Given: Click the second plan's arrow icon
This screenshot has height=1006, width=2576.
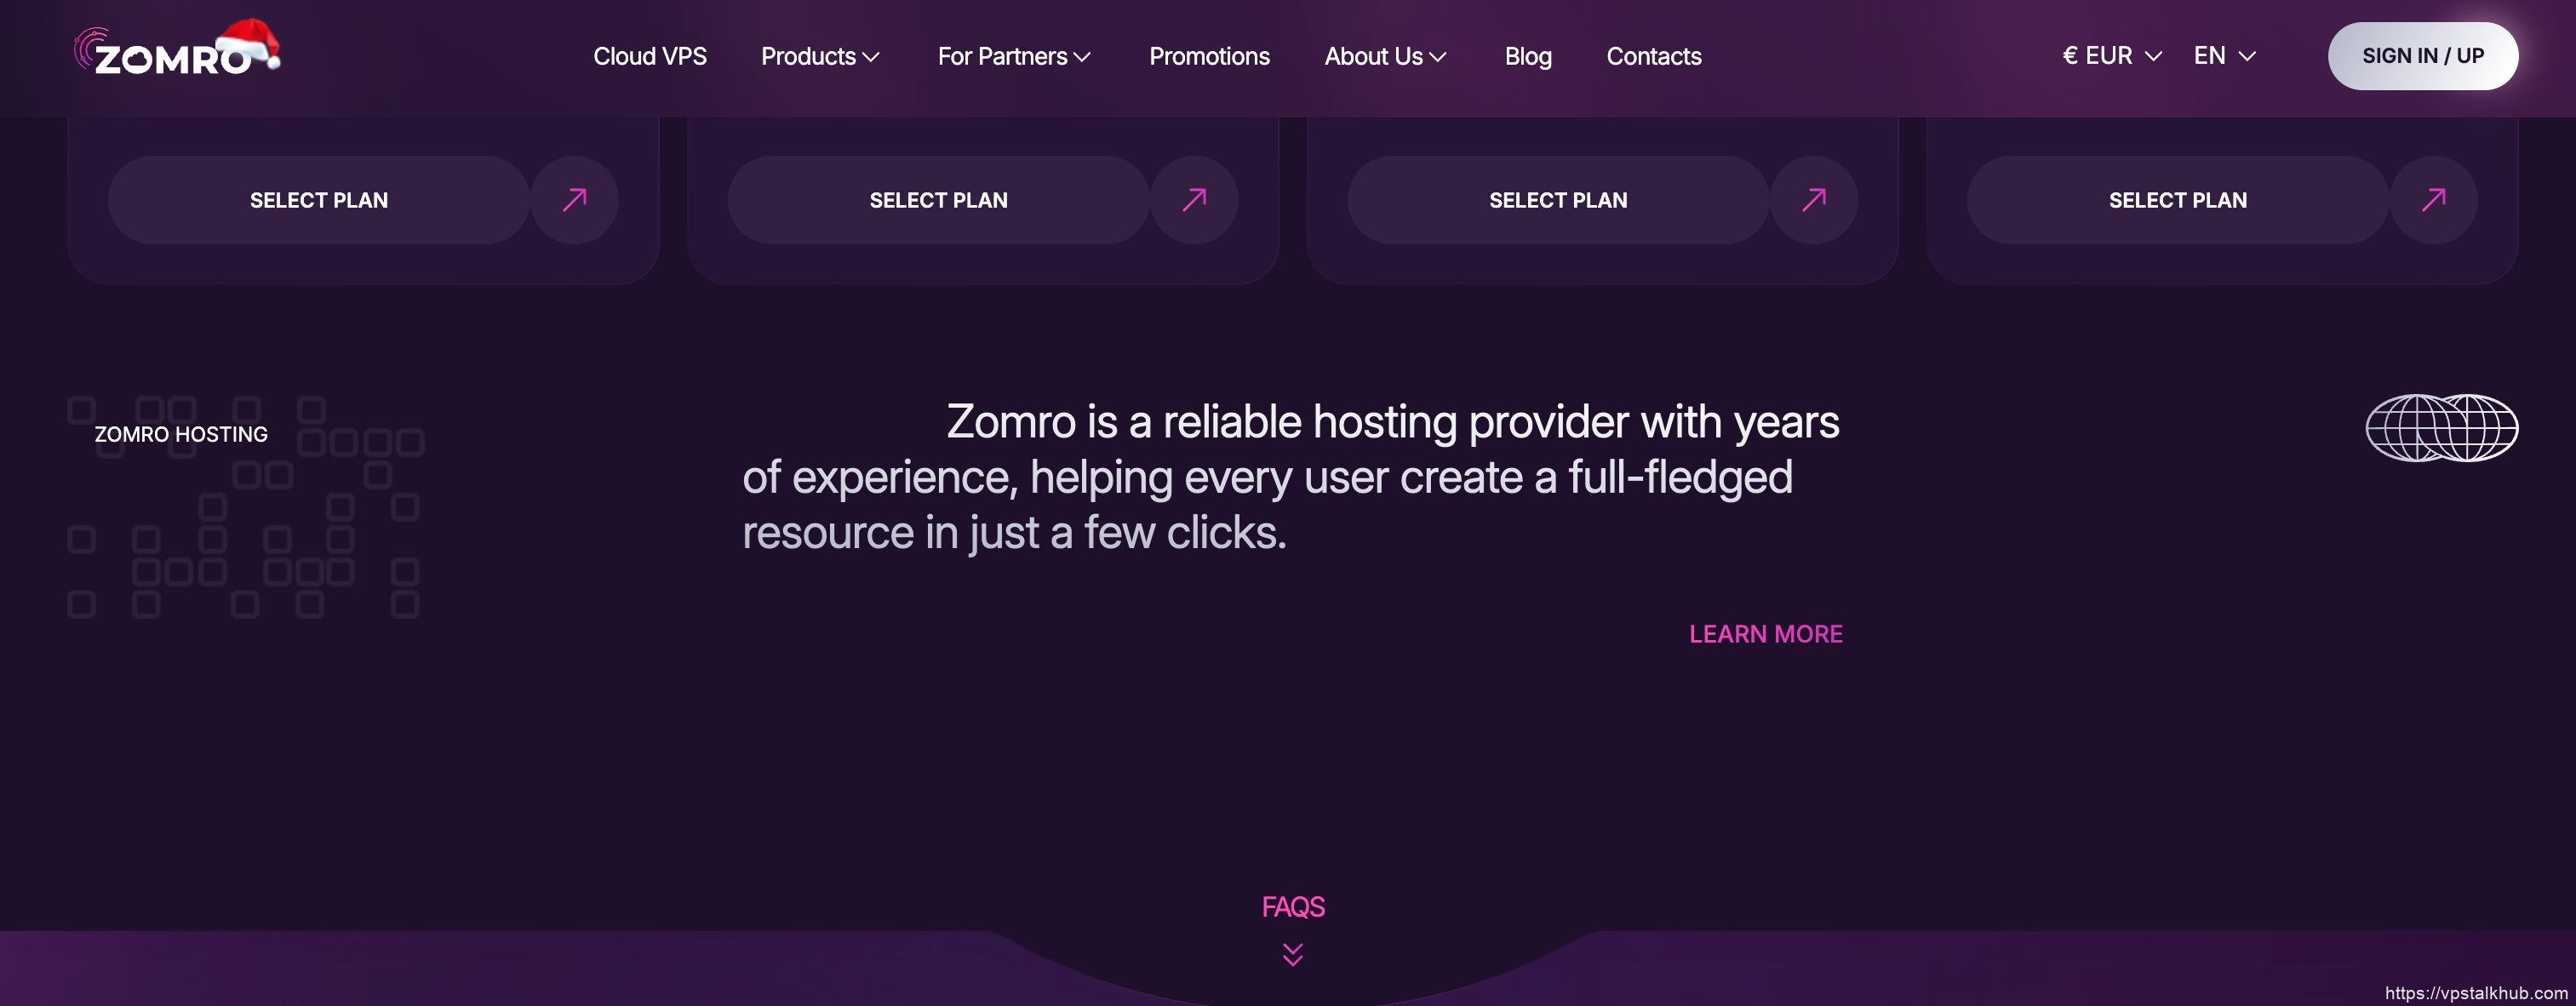Looking at the screenshot, I should click(1194, 200).
